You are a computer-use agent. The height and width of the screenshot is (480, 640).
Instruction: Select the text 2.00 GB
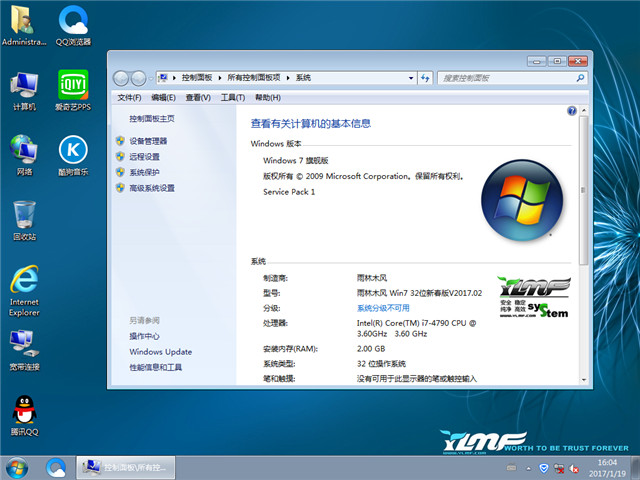pos(371,349)
